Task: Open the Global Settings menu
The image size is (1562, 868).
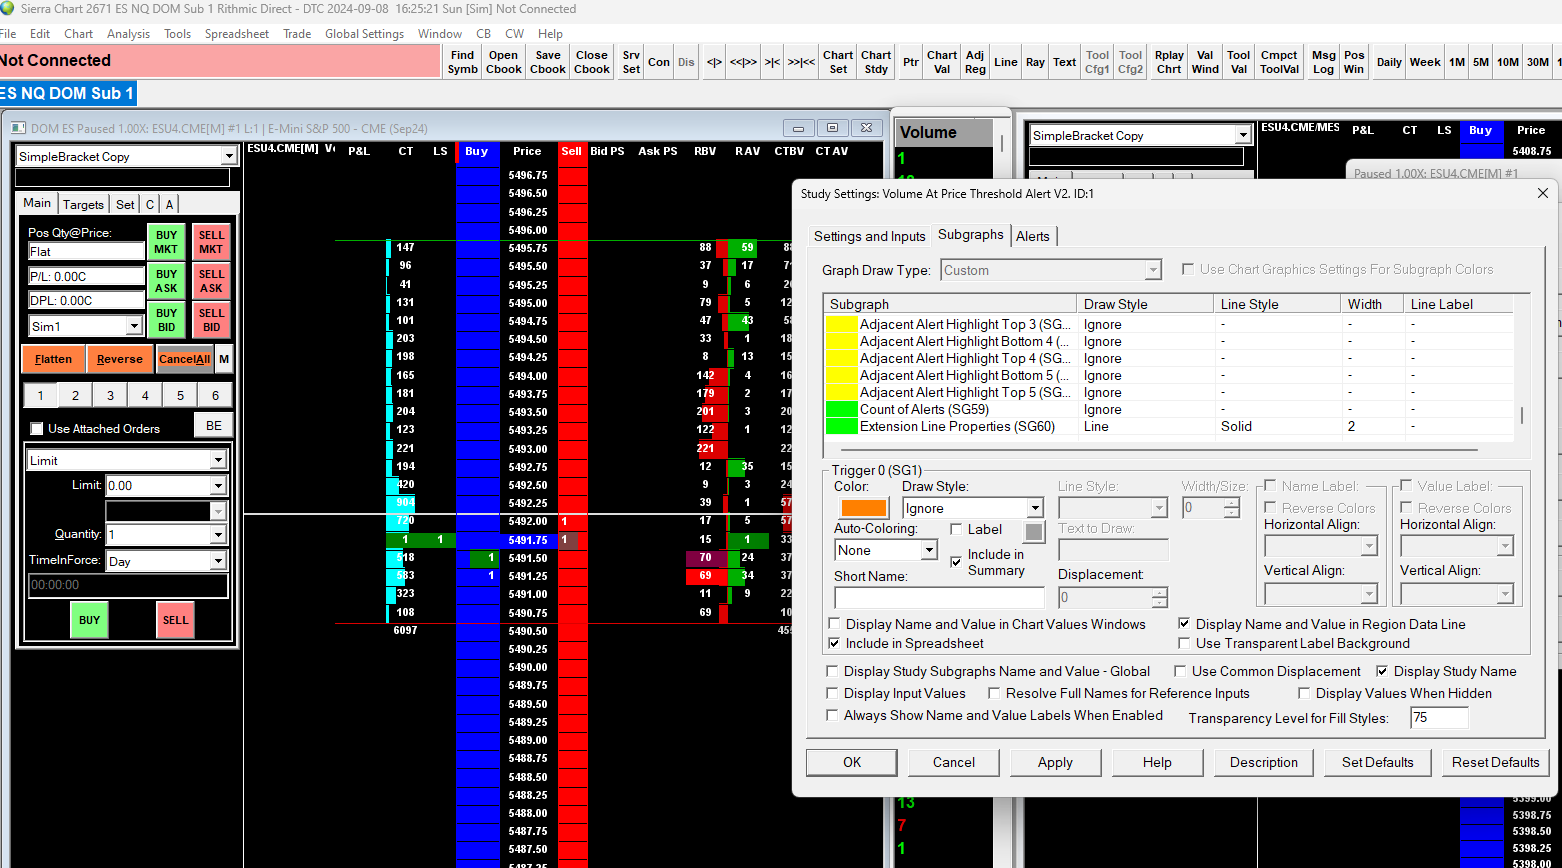Action: coord(364,34)
